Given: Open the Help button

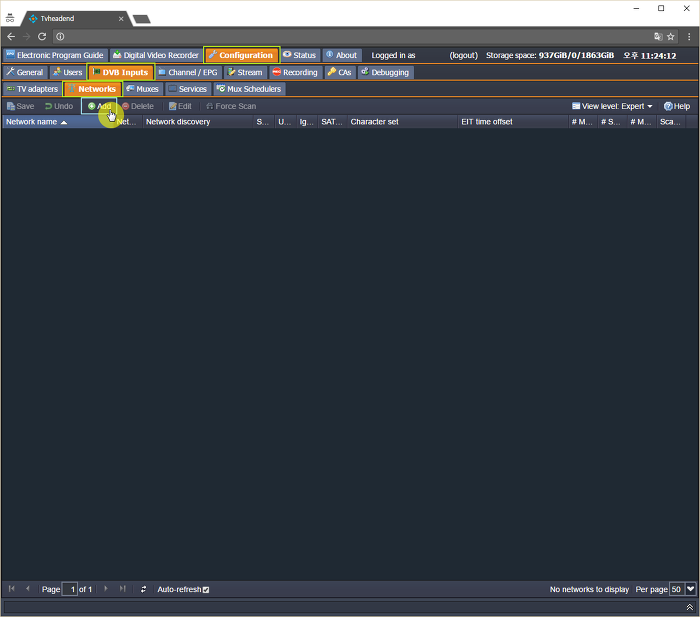Looking at the screenshot, I should click(x=677, y=106).
